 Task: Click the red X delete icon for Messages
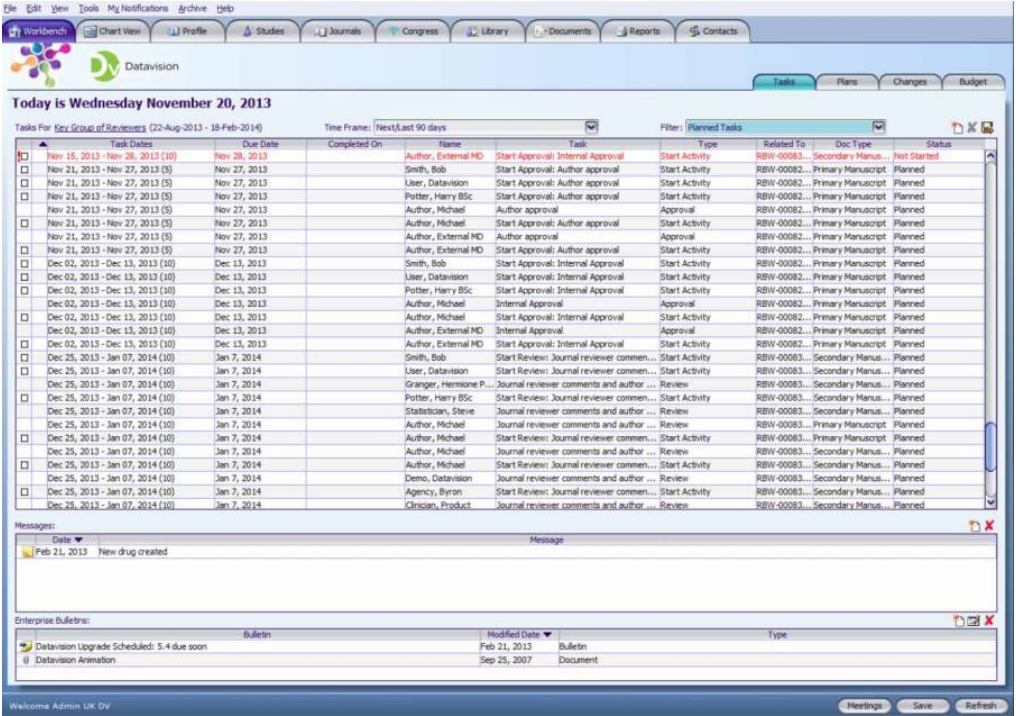[989, 525]
